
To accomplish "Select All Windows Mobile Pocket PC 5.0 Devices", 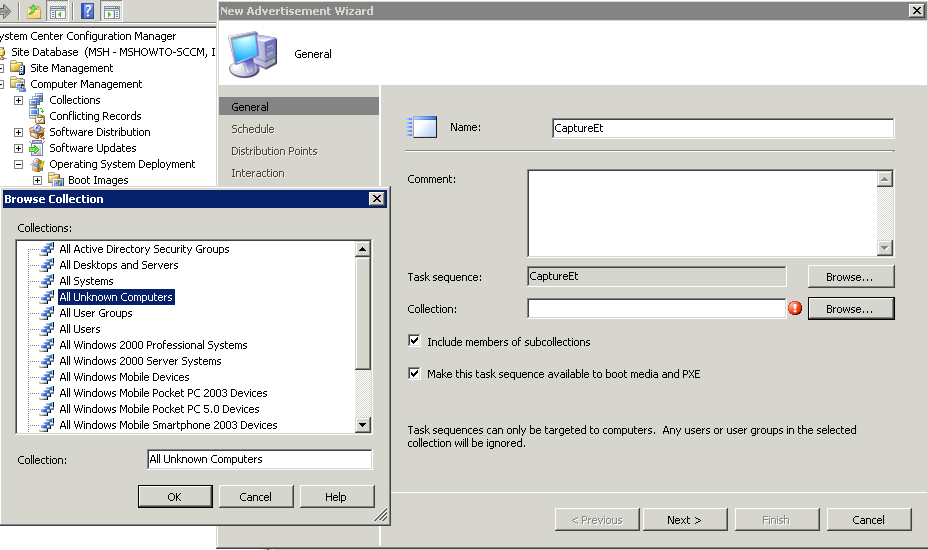I will (x=159, y=409).
